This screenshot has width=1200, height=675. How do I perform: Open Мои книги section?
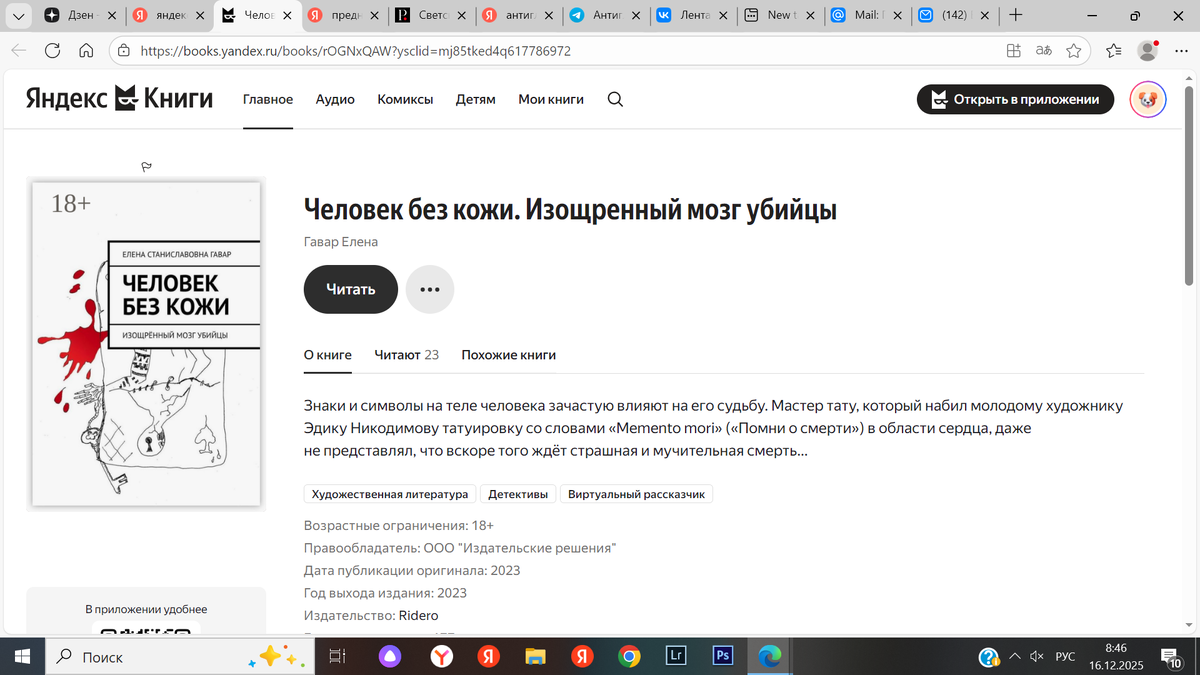coord(551,99)
